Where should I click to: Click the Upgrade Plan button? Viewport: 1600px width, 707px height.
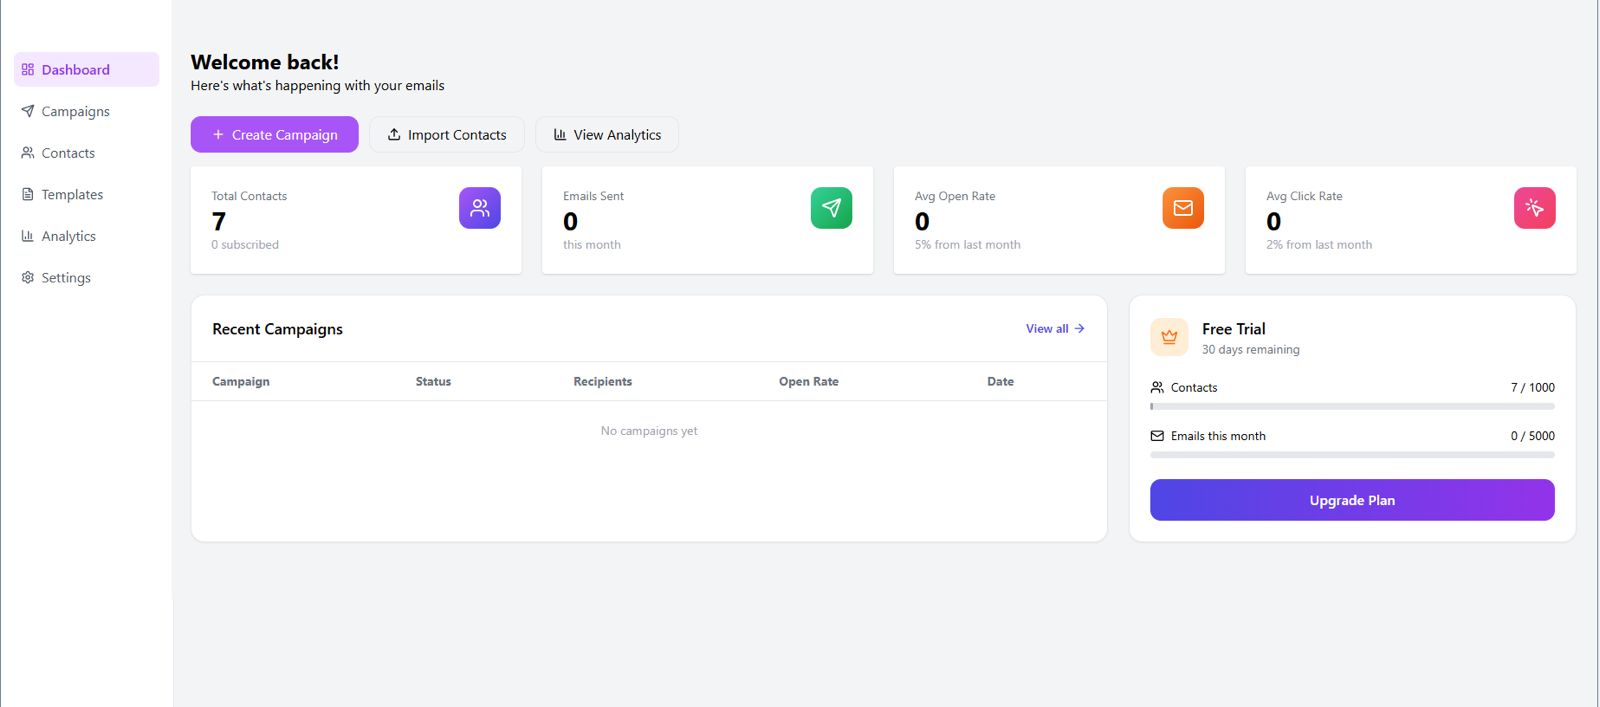coord(1352,500)
